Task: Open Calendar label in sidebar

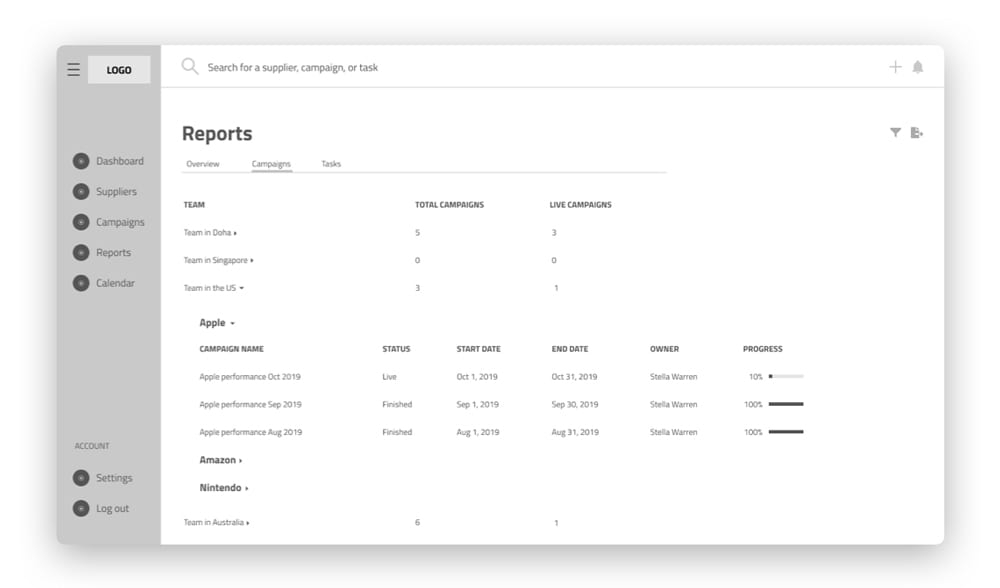Action: tap(115, 283)
